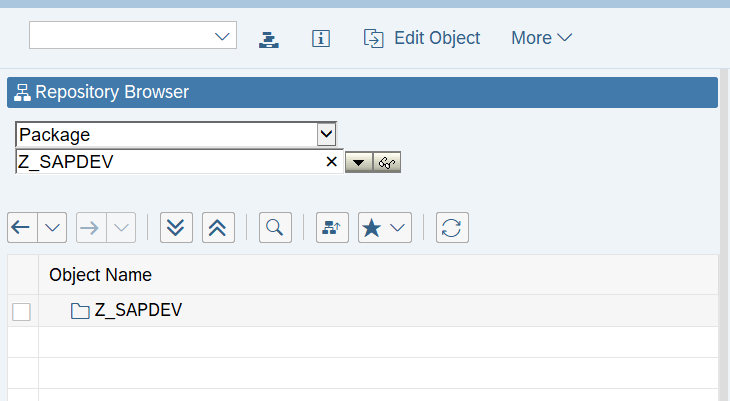The height and width of the screenshot is (401, 730).
Task: Go back with the left arrow button
Action: [x=22, y=228]
